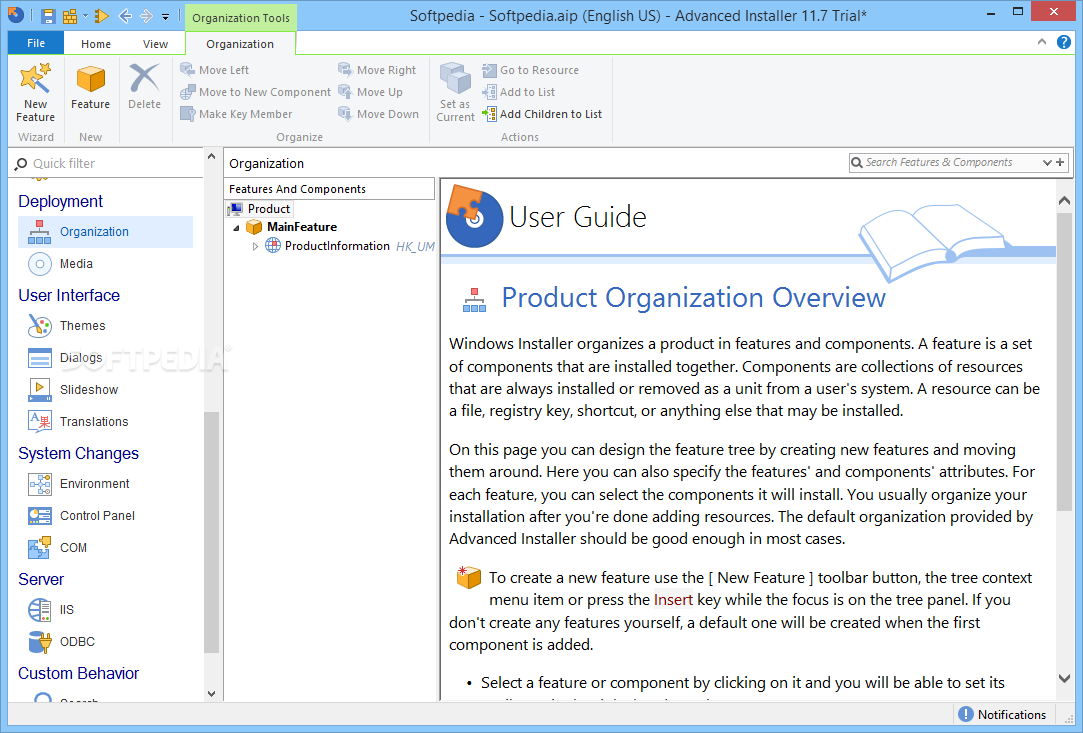Open the File menu tab
Image resolution: width=1083 pixels, height=733 pixels.
pos(36,43)
